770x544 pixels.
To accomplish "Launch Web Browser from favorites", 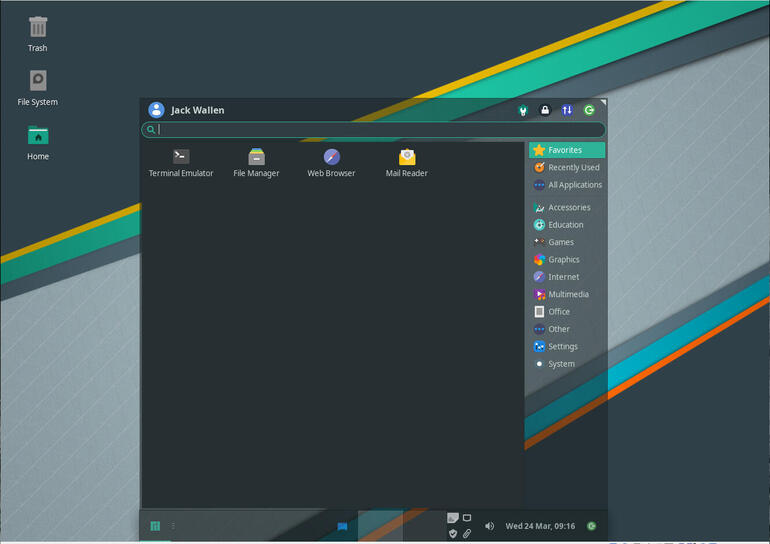I will (x=331, y=163).
